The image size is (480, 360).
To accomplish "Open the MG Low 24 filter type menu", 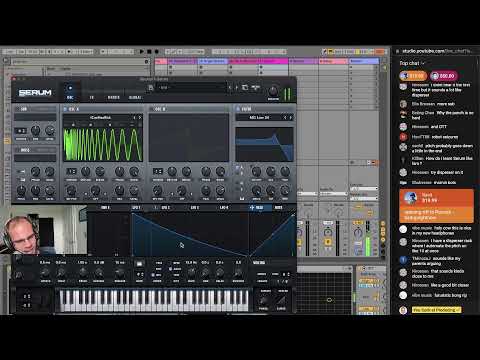I will coord(259,117).
